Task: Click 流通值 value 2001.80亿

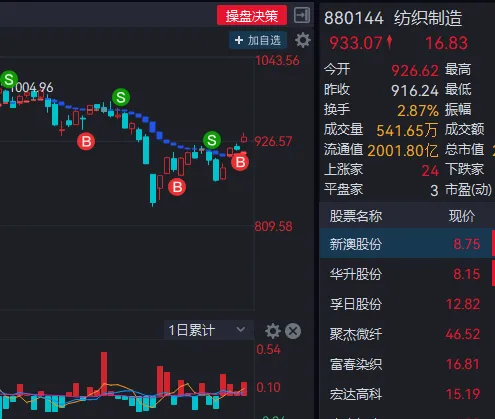Action: pyautogui.click(x=403, y=150)
